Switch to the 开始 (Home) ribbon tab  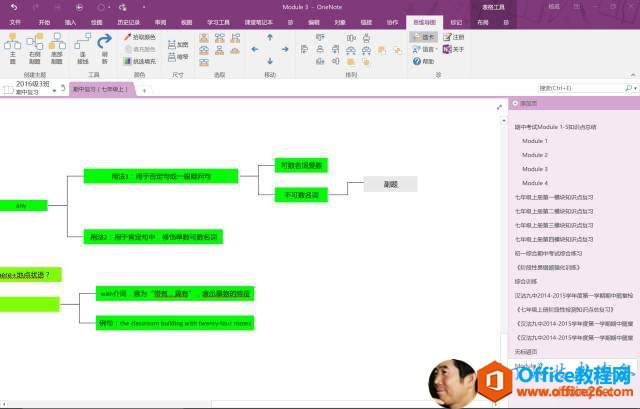[44, 22]
